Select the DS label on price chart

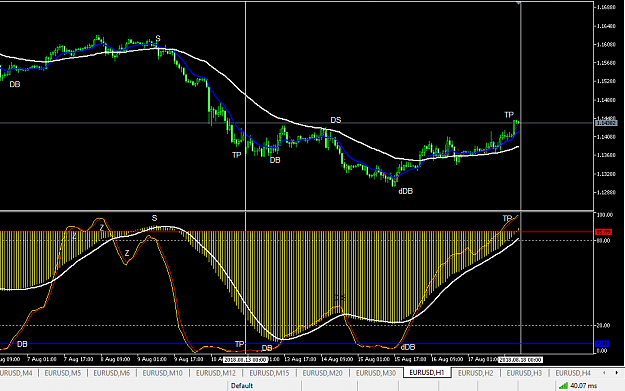[336, 120]
